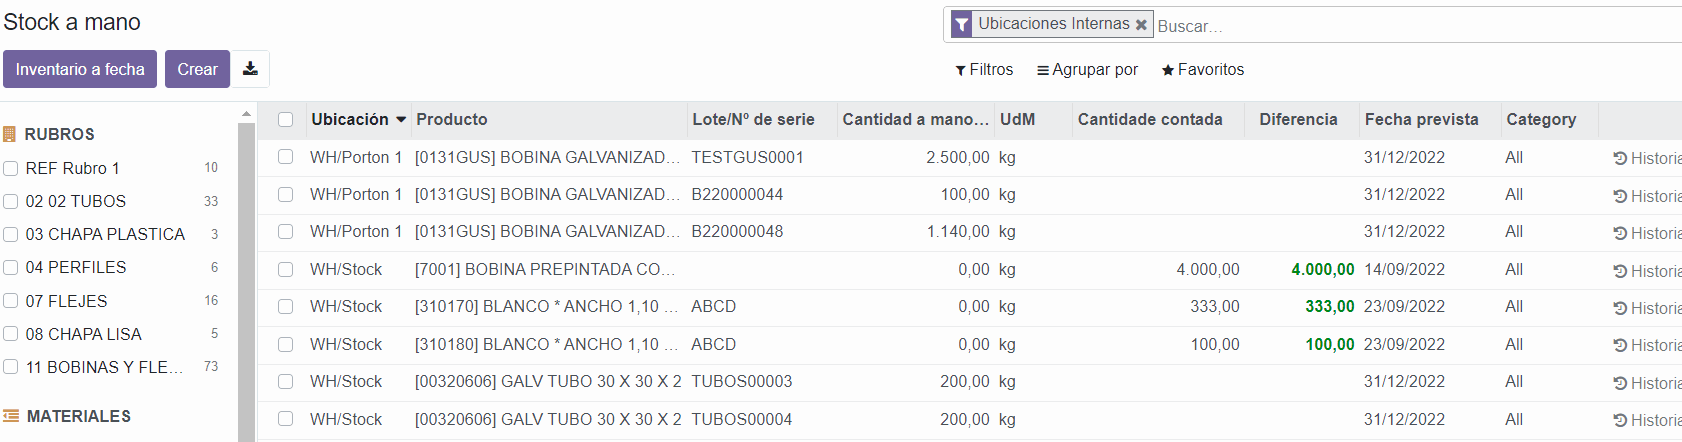Image resolution: width=1682 pixels, height=442 pixels.
Task: Toggle the select-all rows header checkbox
Action: [x=286, y=120]
